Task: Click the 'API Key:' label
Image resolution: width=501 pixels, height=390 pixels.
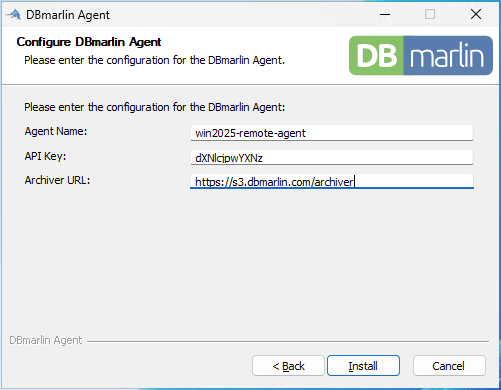Action: coord(45,156)
